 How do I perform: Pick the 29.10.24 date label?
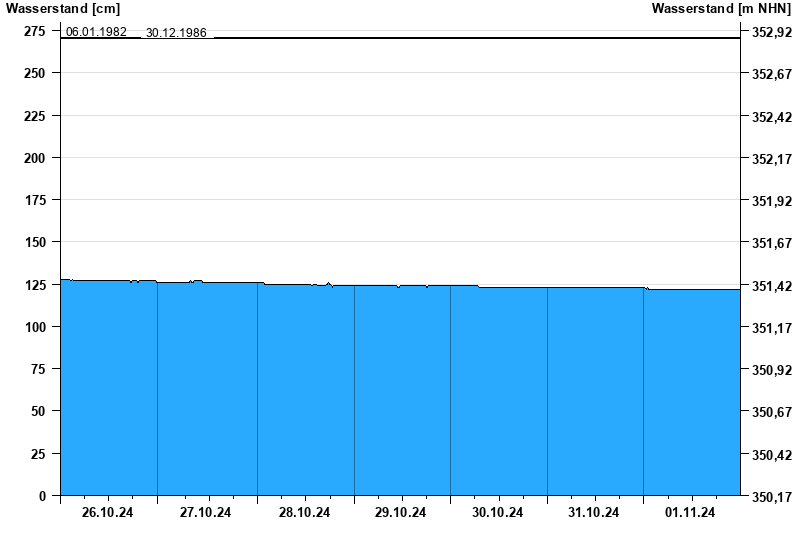click(401, 513)
